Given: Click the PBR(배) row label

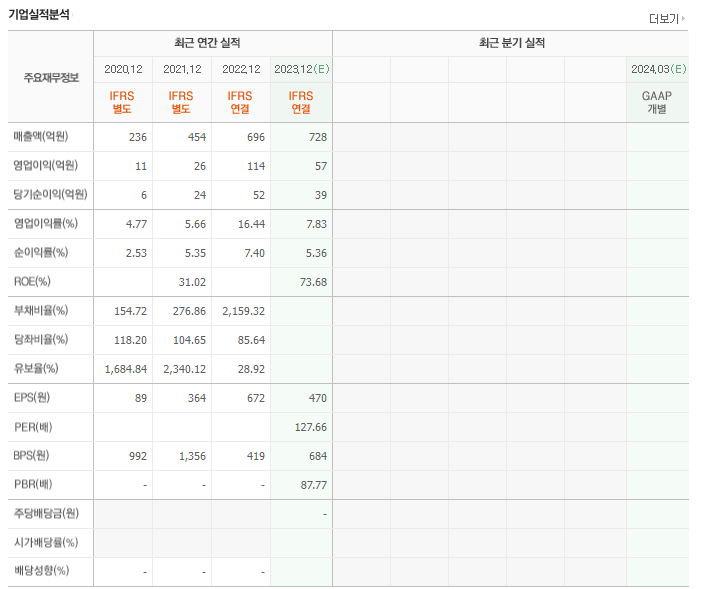Looking at the screenshot, I should click(33, 484).
